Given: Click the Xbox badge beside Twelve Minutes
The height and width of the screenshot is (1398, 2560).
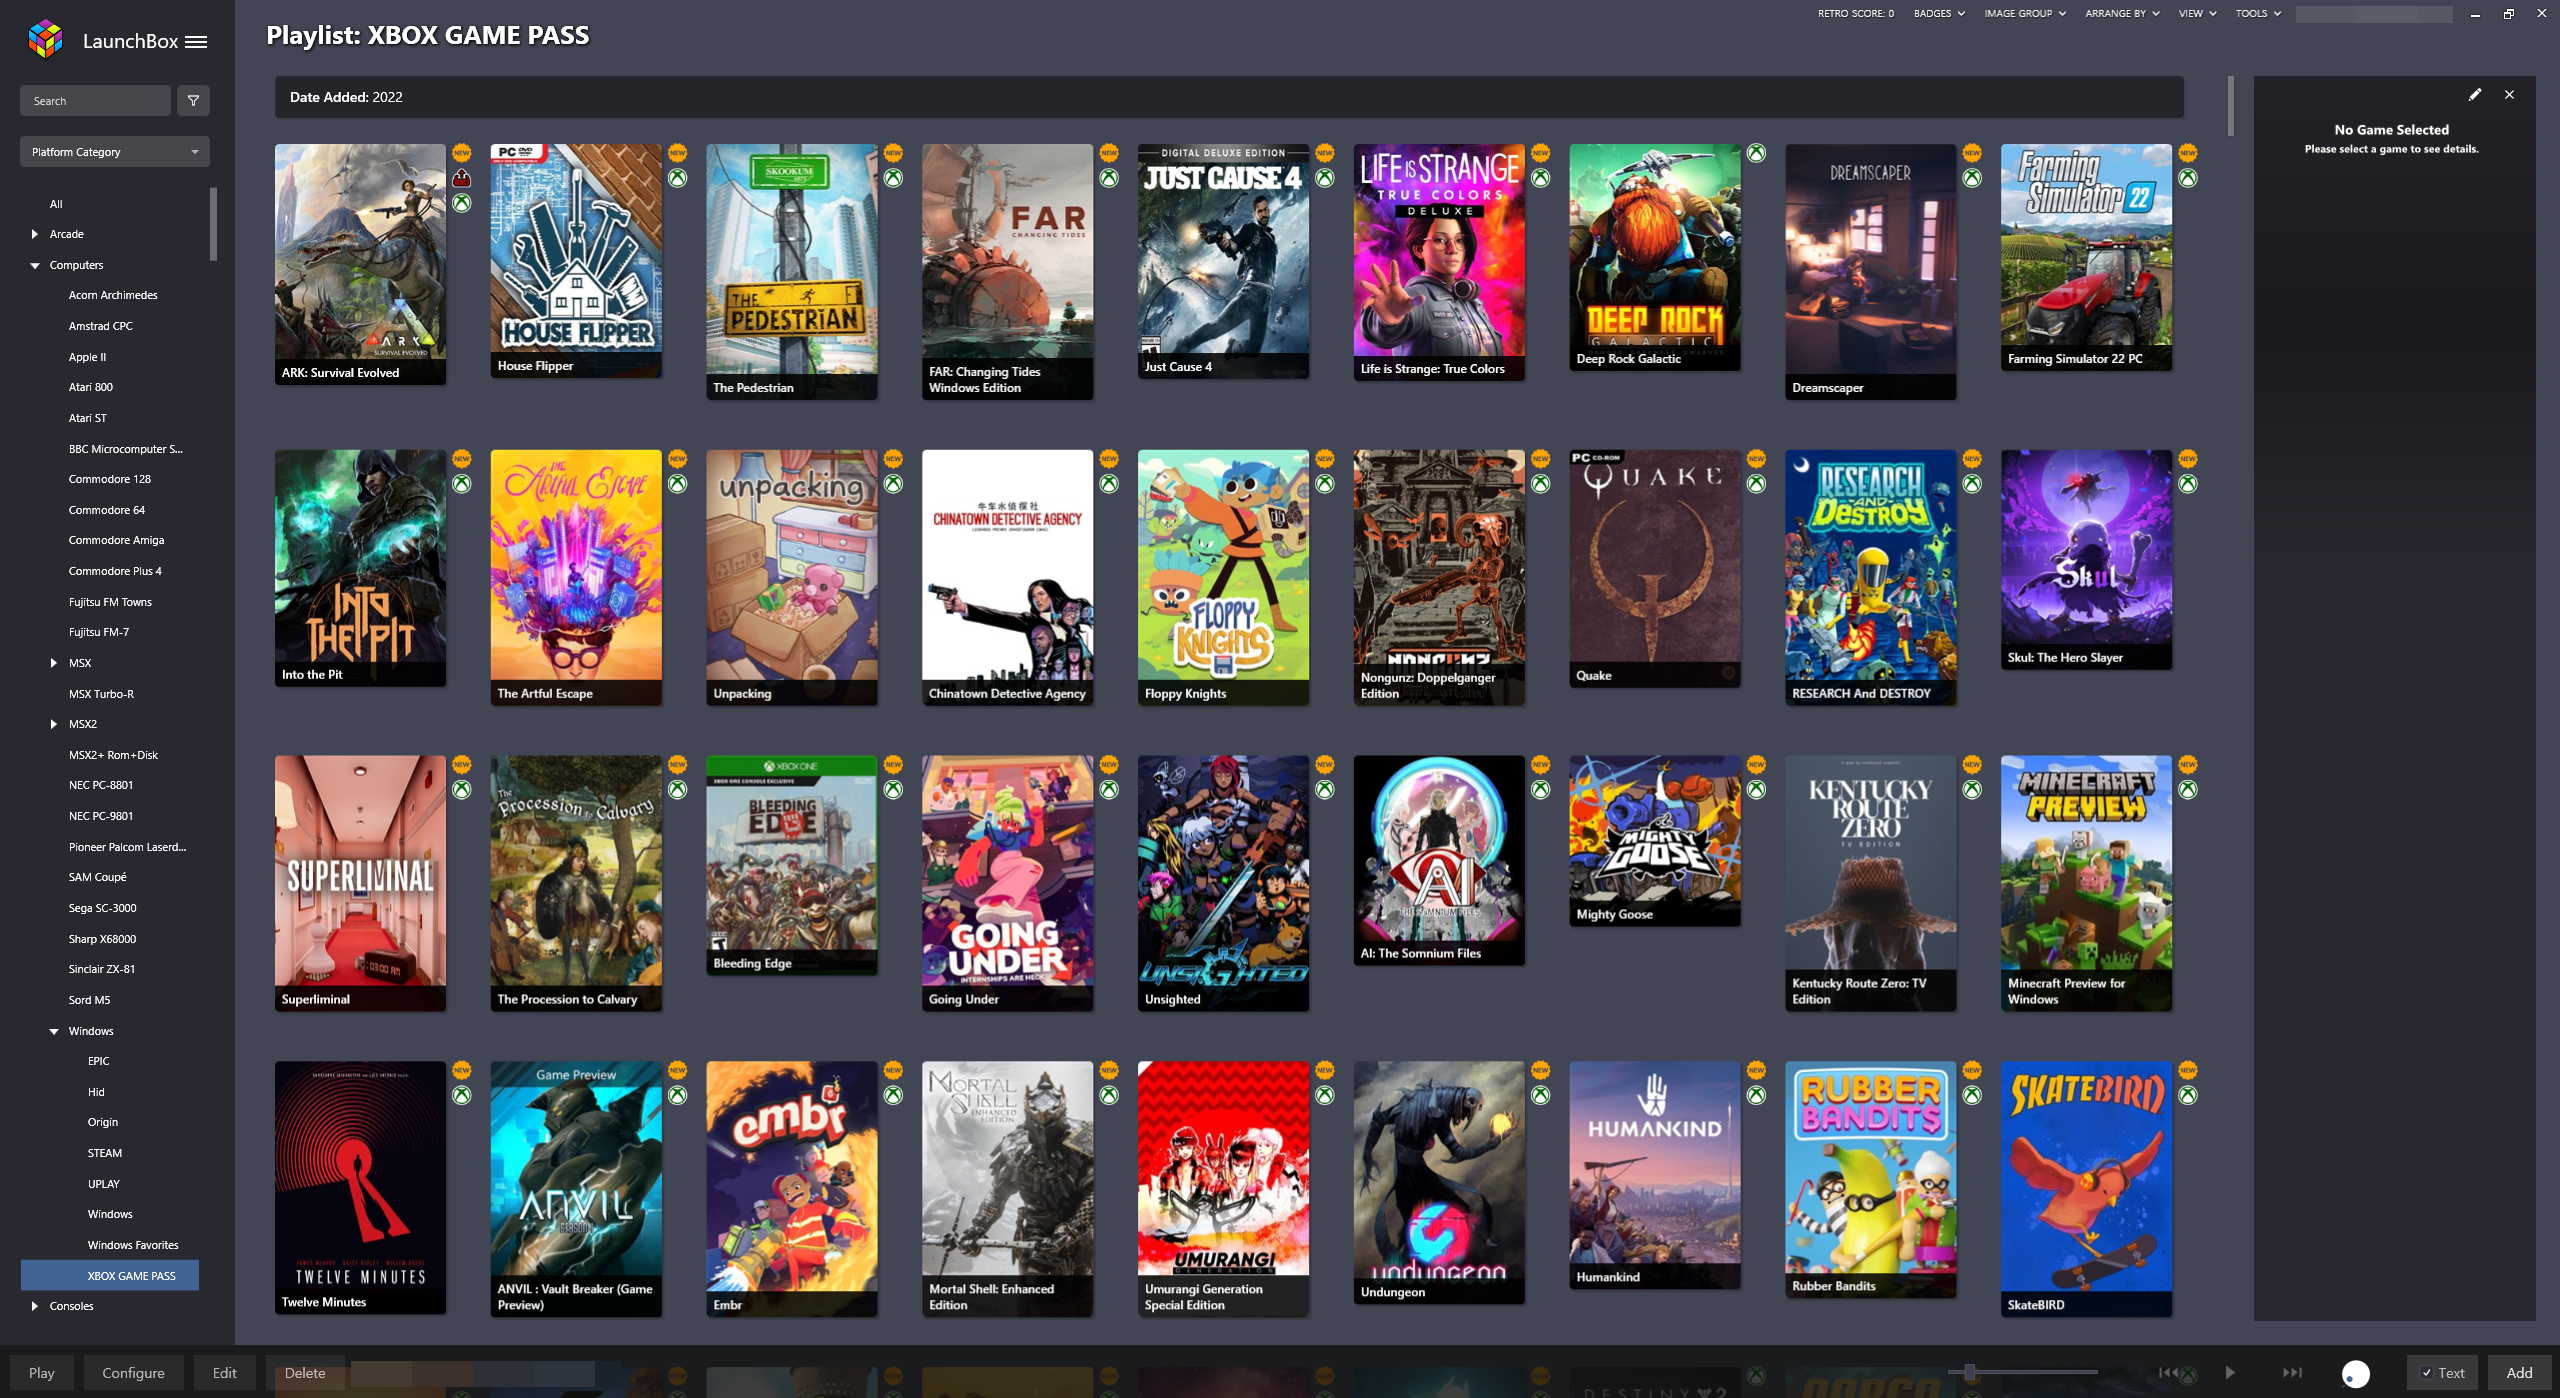Looking at the screenshot, I should point(462,1096).
